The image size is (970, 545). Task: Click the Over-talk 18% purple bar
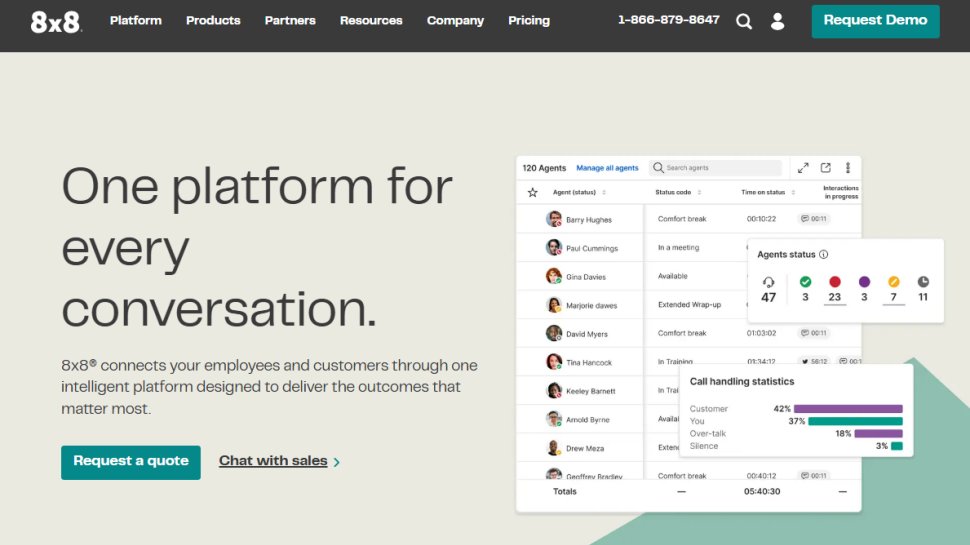[x=878, y=434]
